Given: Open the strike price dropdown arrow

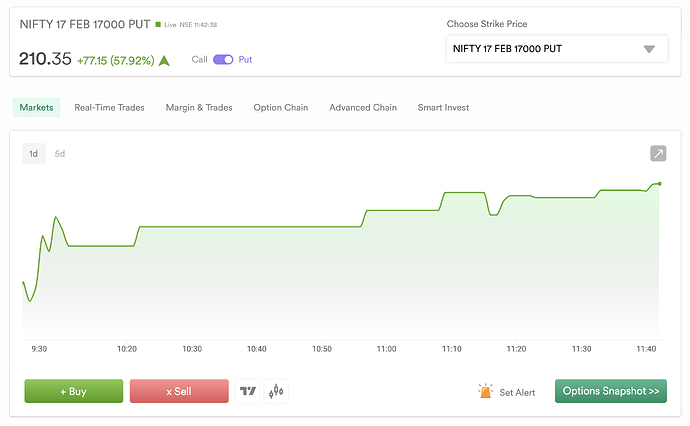Looking at the screenshot, I should [x=649, y=49].
